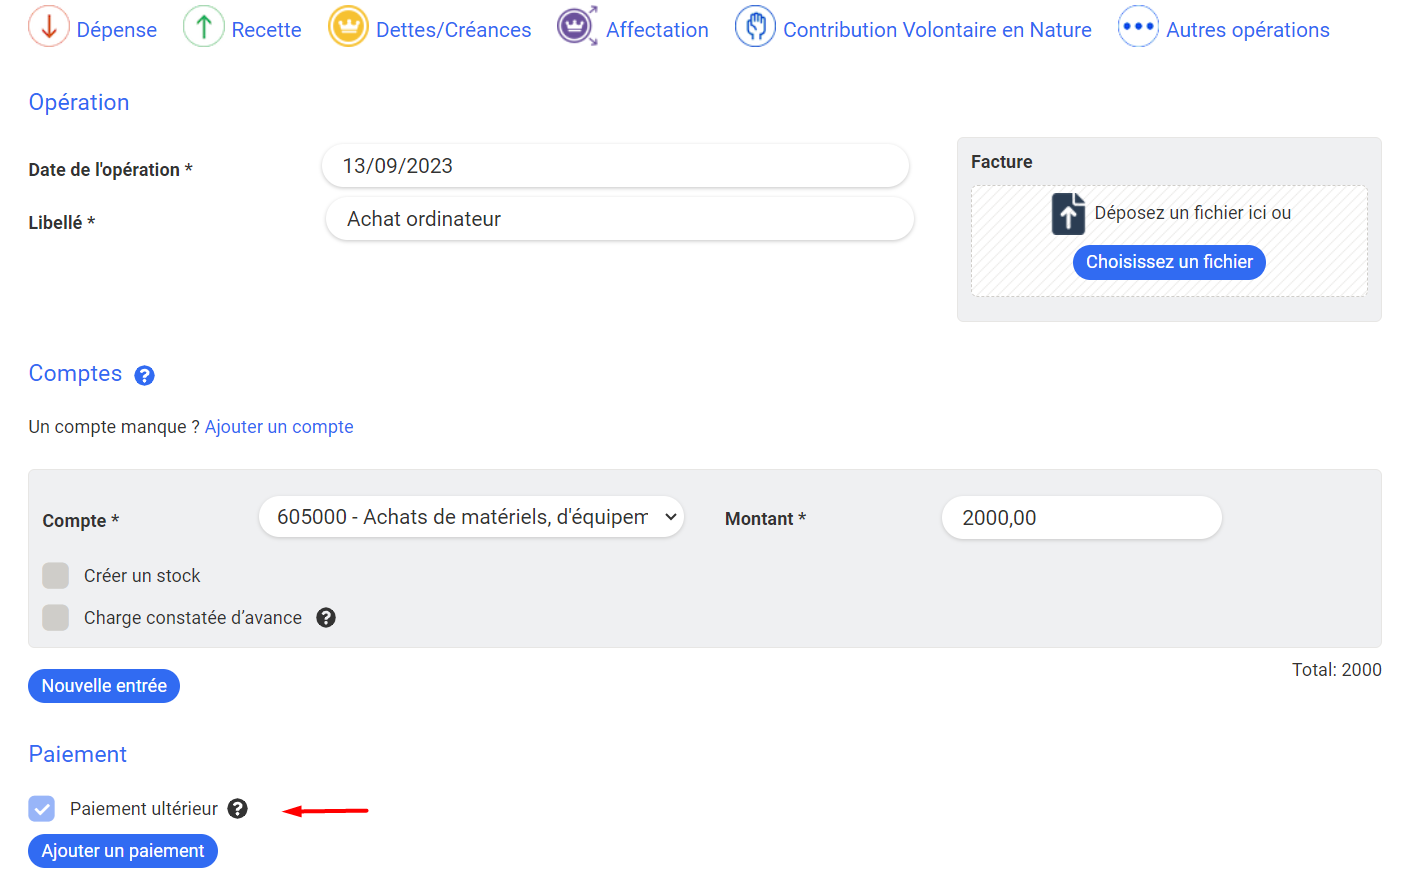Click the Ajouter un compte link

coord(279,427)
